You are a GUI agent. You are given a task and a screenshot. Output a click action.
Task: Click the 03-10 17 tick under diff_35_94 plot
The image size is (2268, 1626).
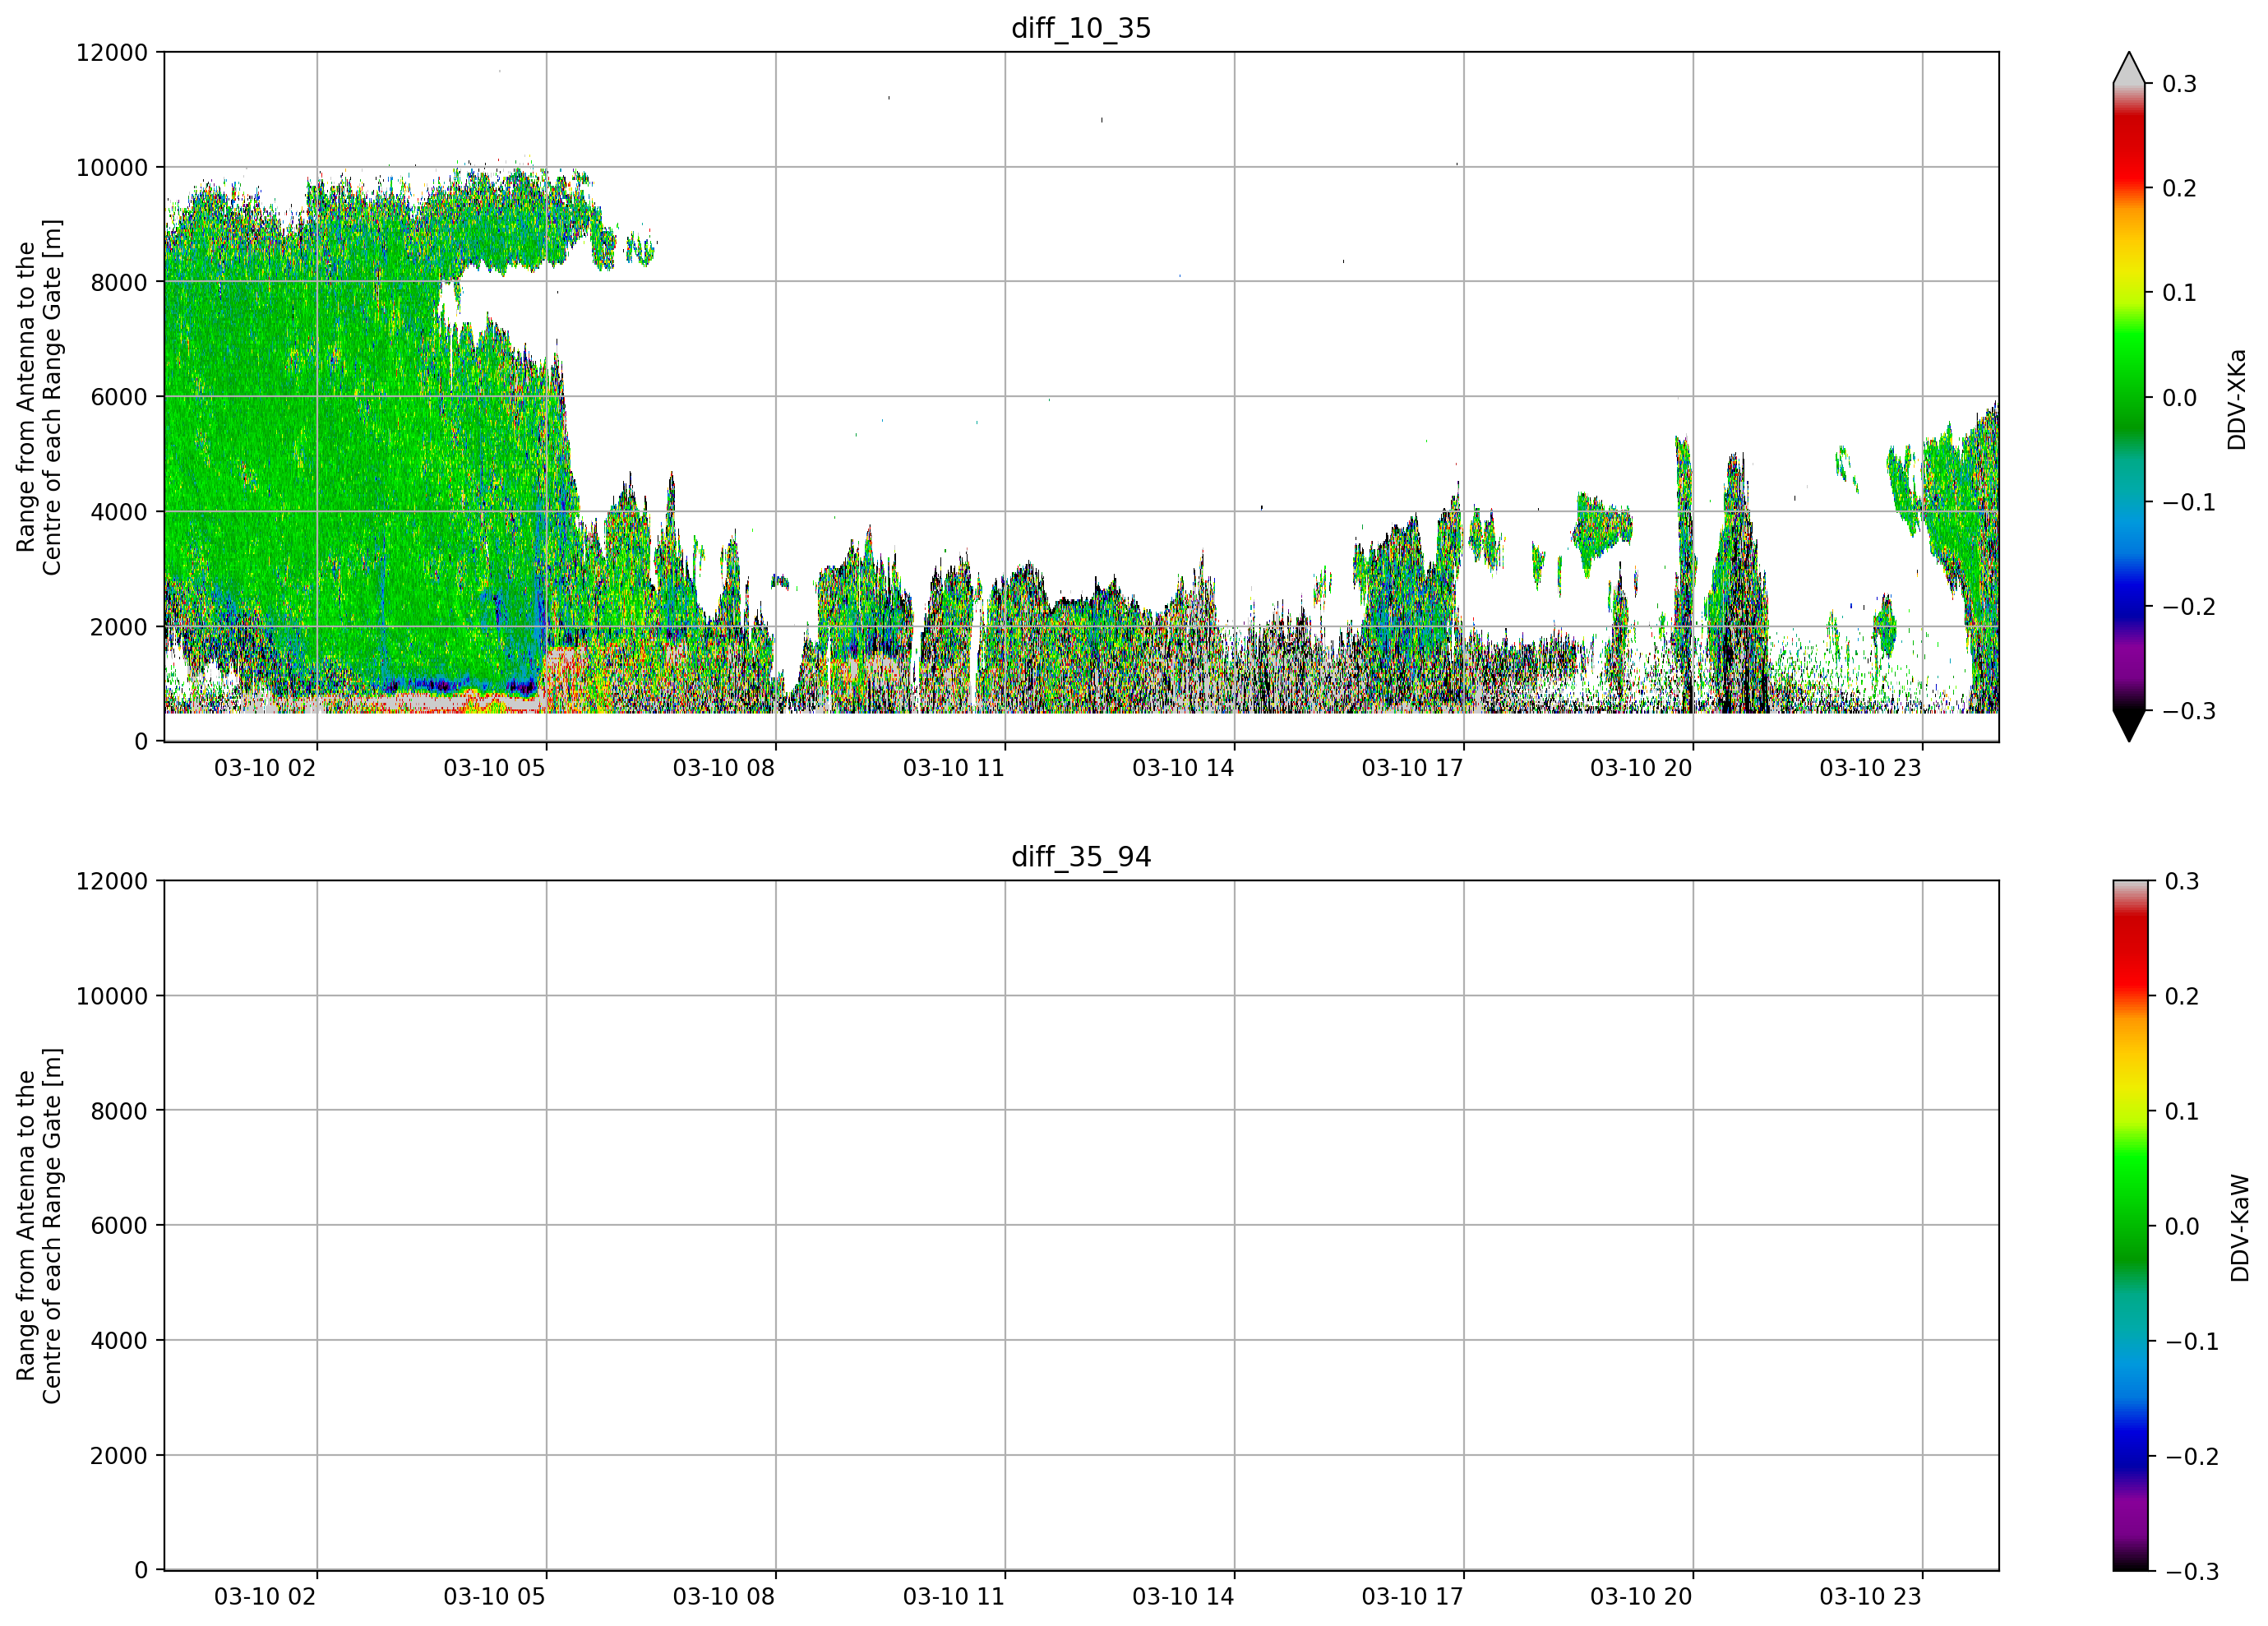point(1412,1597)
